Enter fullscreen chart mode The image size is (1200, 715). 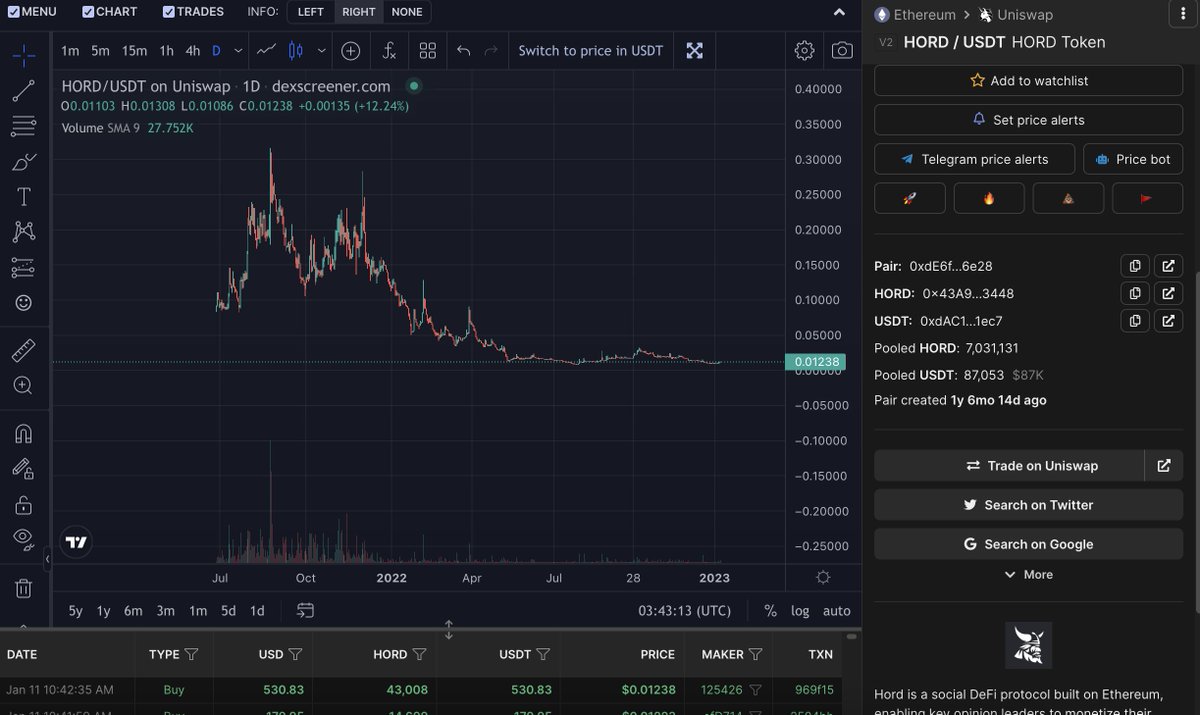[x=694, y=51]
